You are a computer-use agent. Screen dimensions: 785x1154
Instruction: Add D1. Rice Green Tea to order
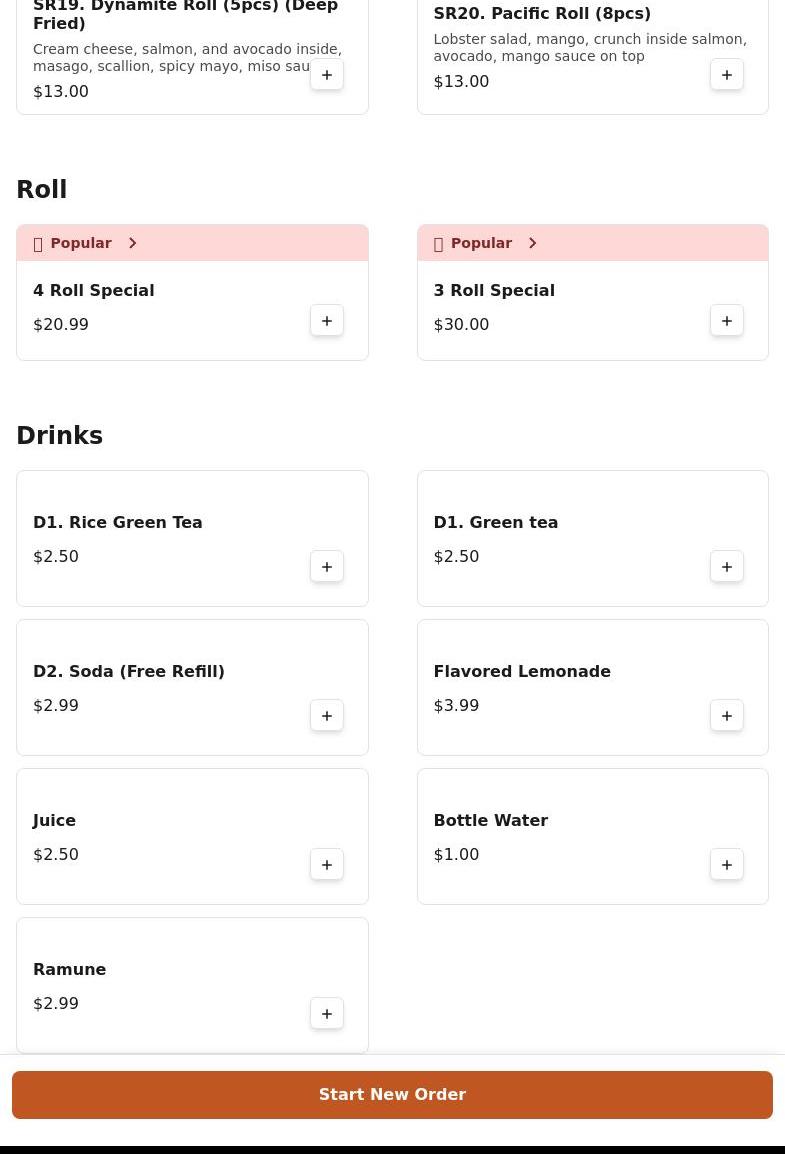click(x=327, y=567)
